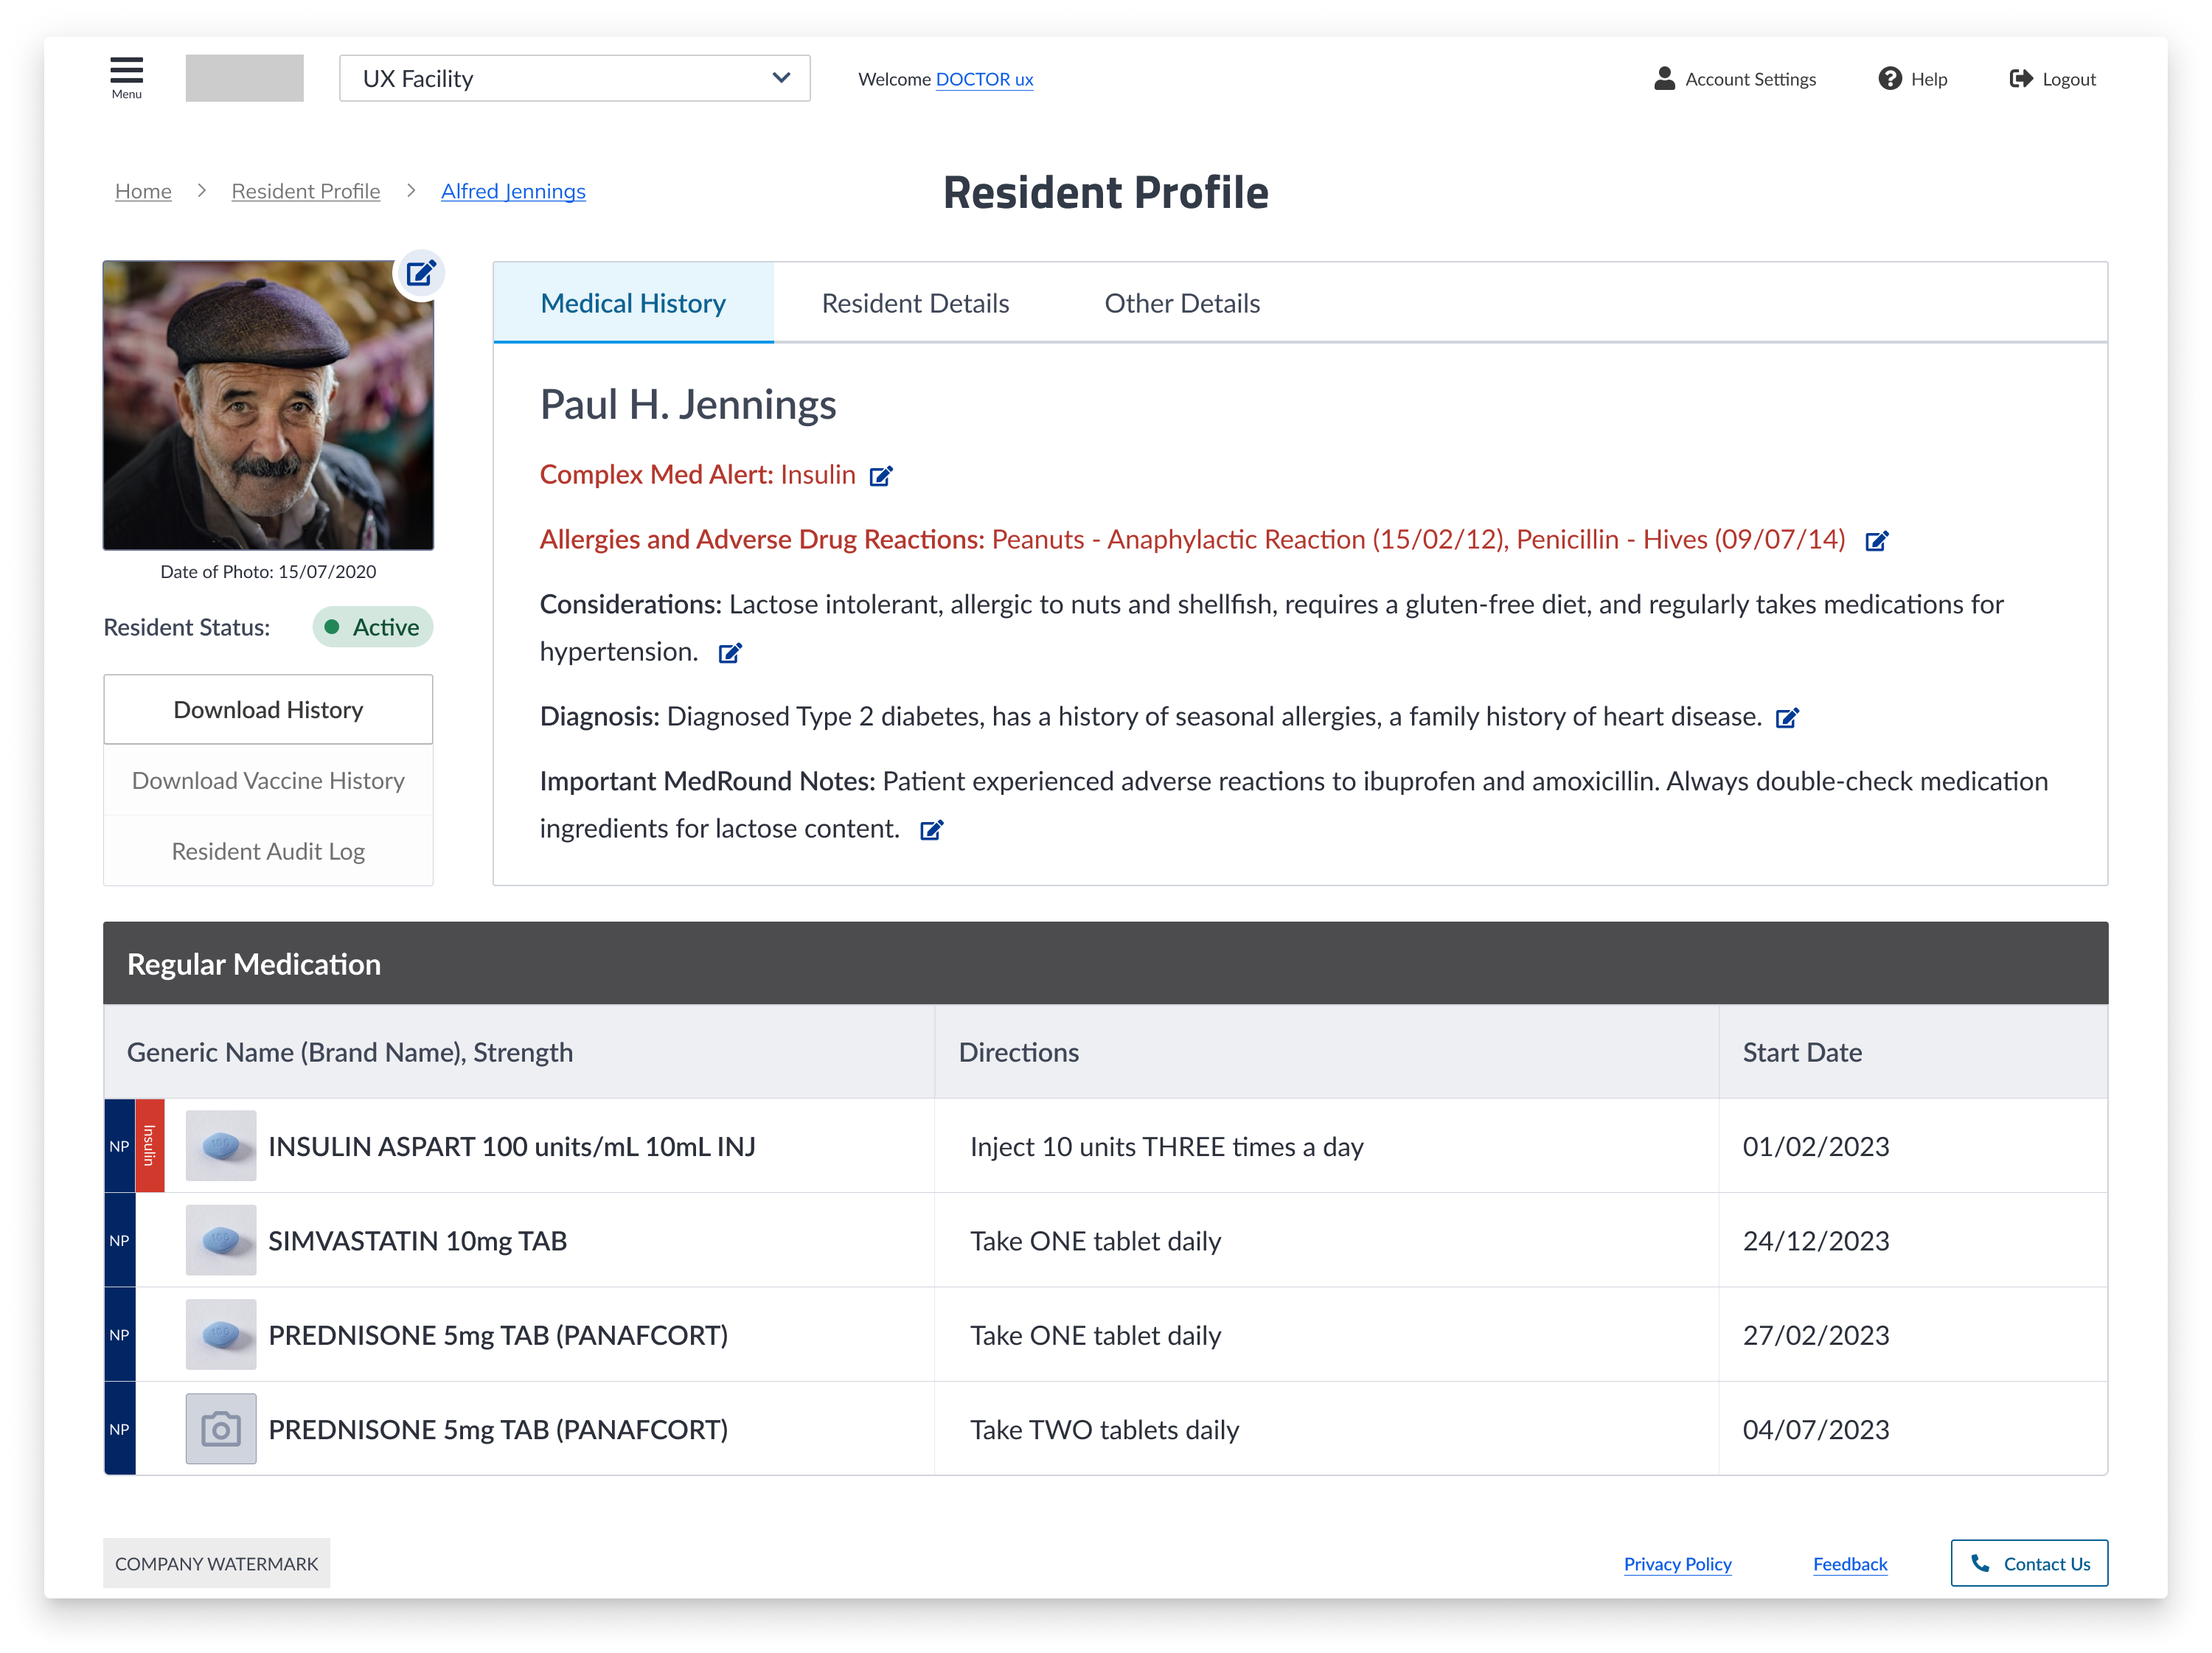This screenshot has height=1653, width=2212.
Task: Click the Insulin Aspart pill image
Action: pyautogui.click(x=221, y=1146)
